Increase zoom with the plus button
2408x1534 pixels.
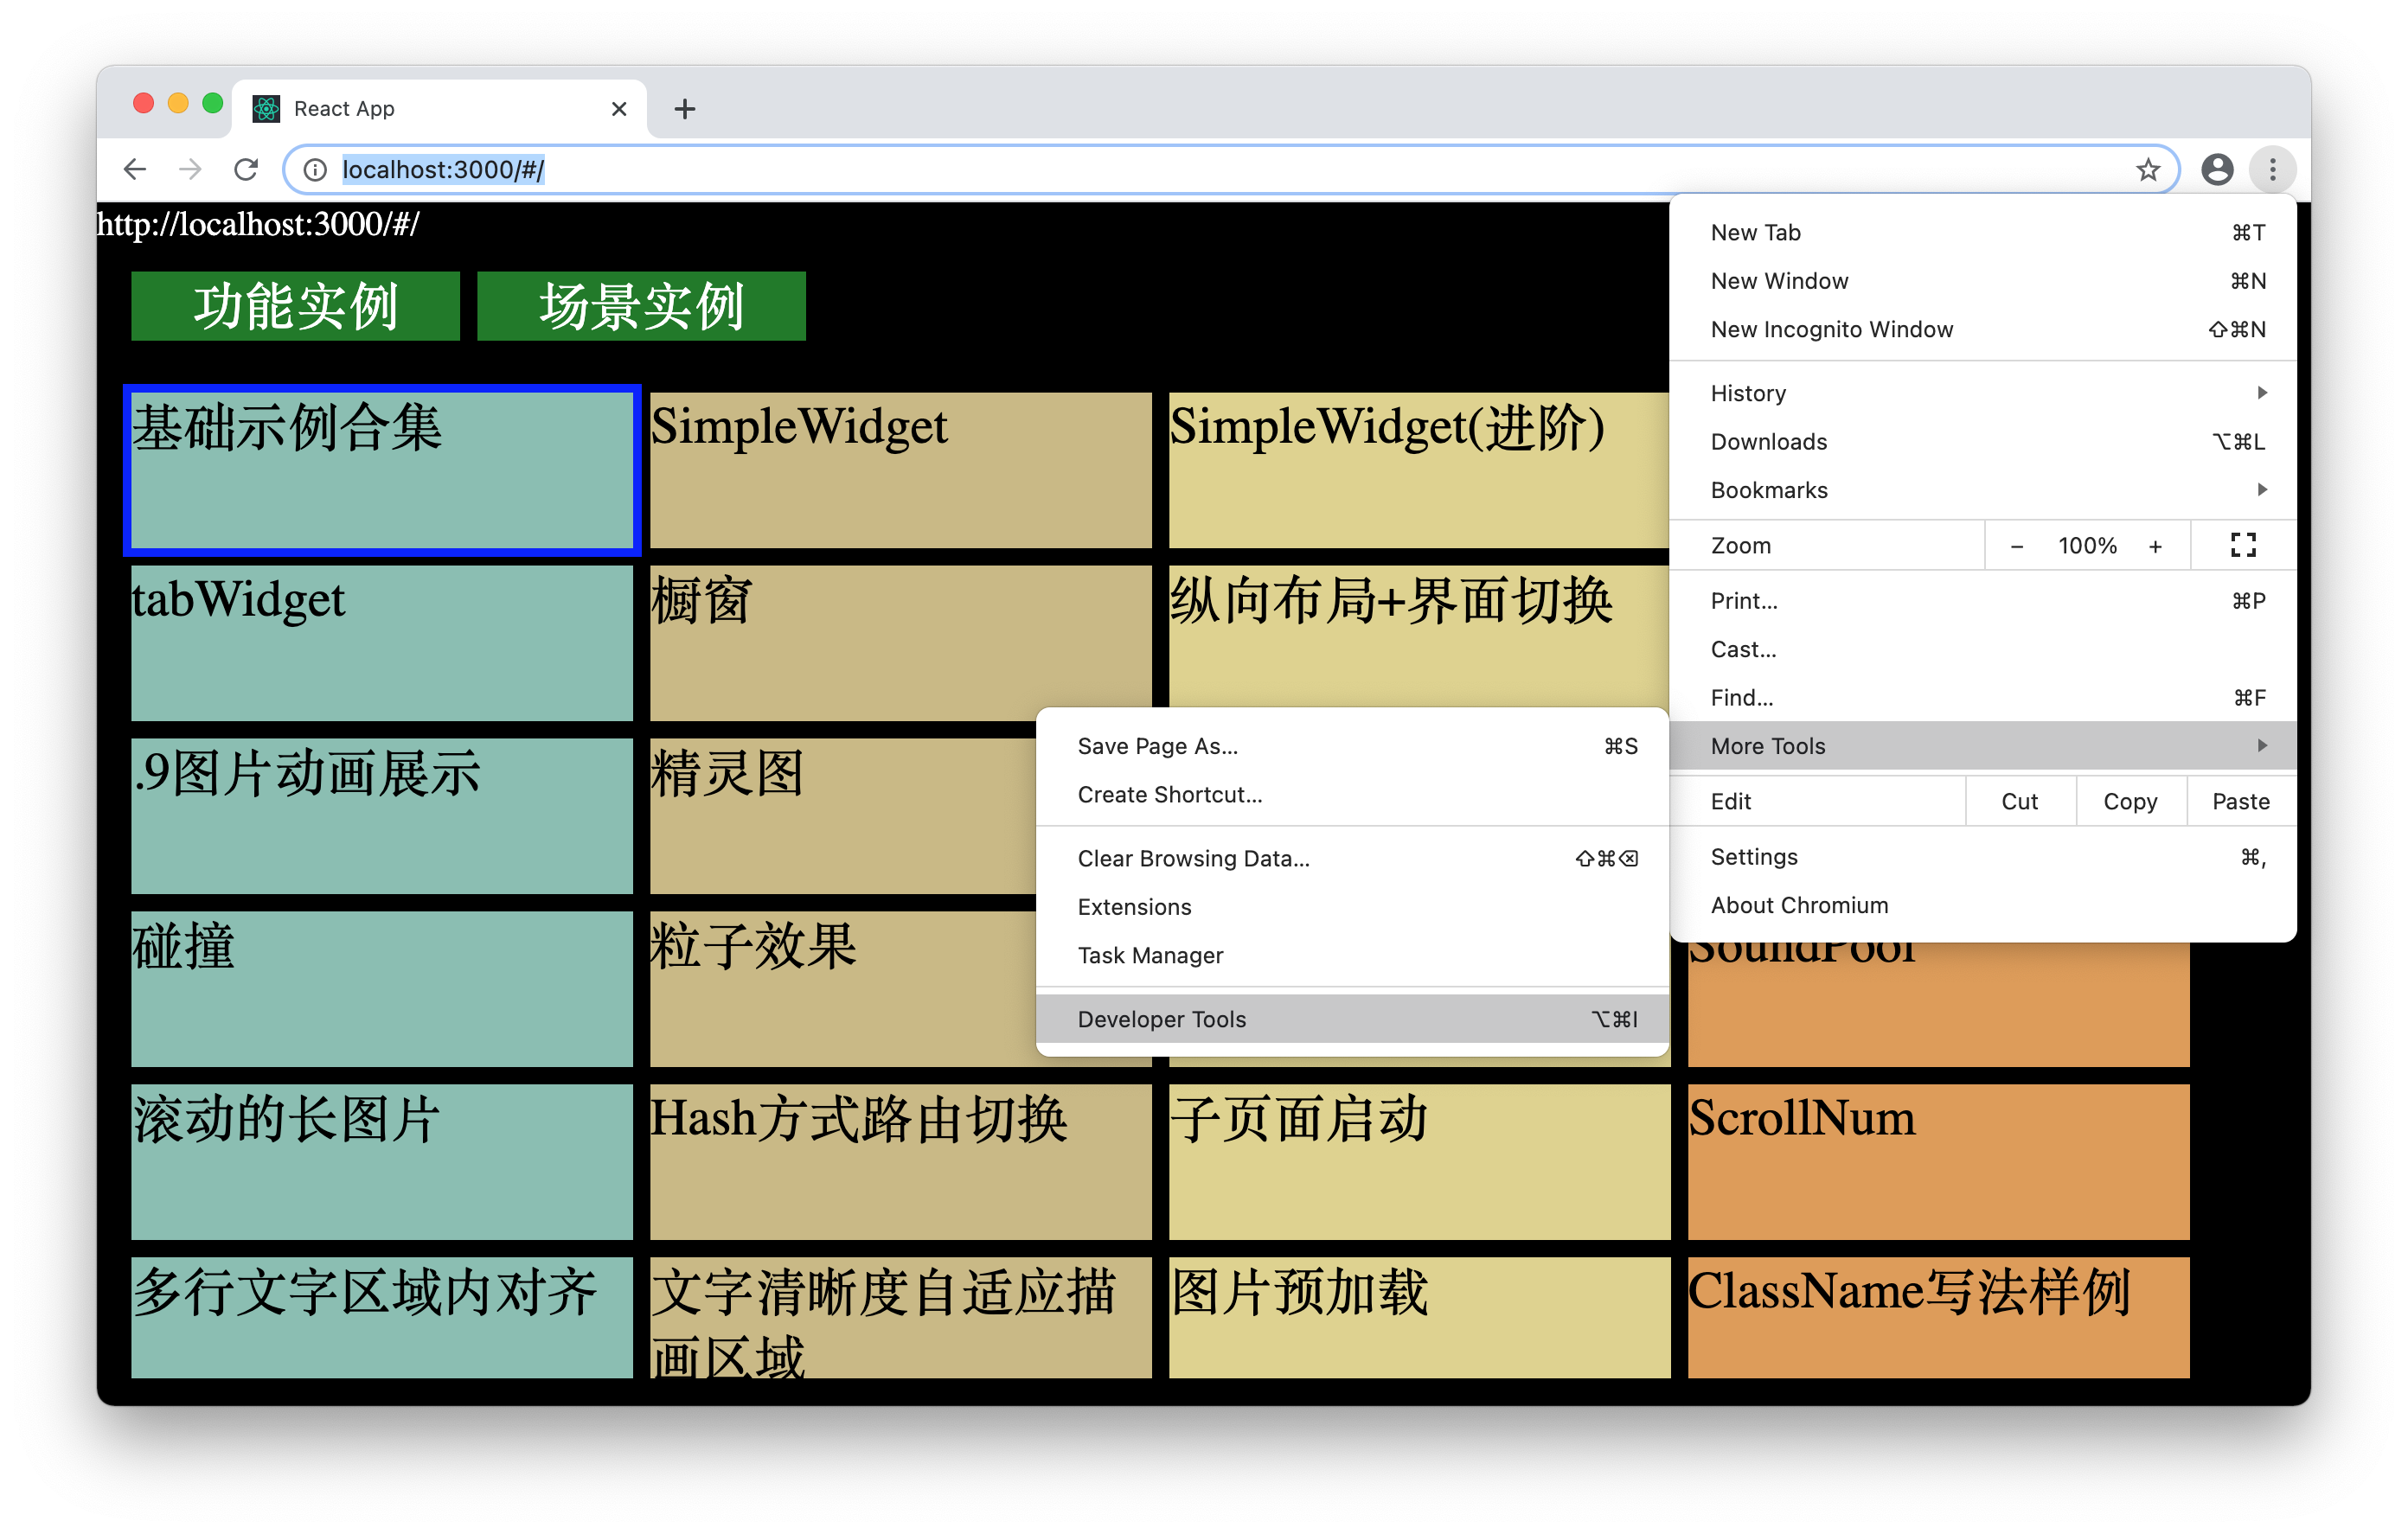tap(2155, 546)
